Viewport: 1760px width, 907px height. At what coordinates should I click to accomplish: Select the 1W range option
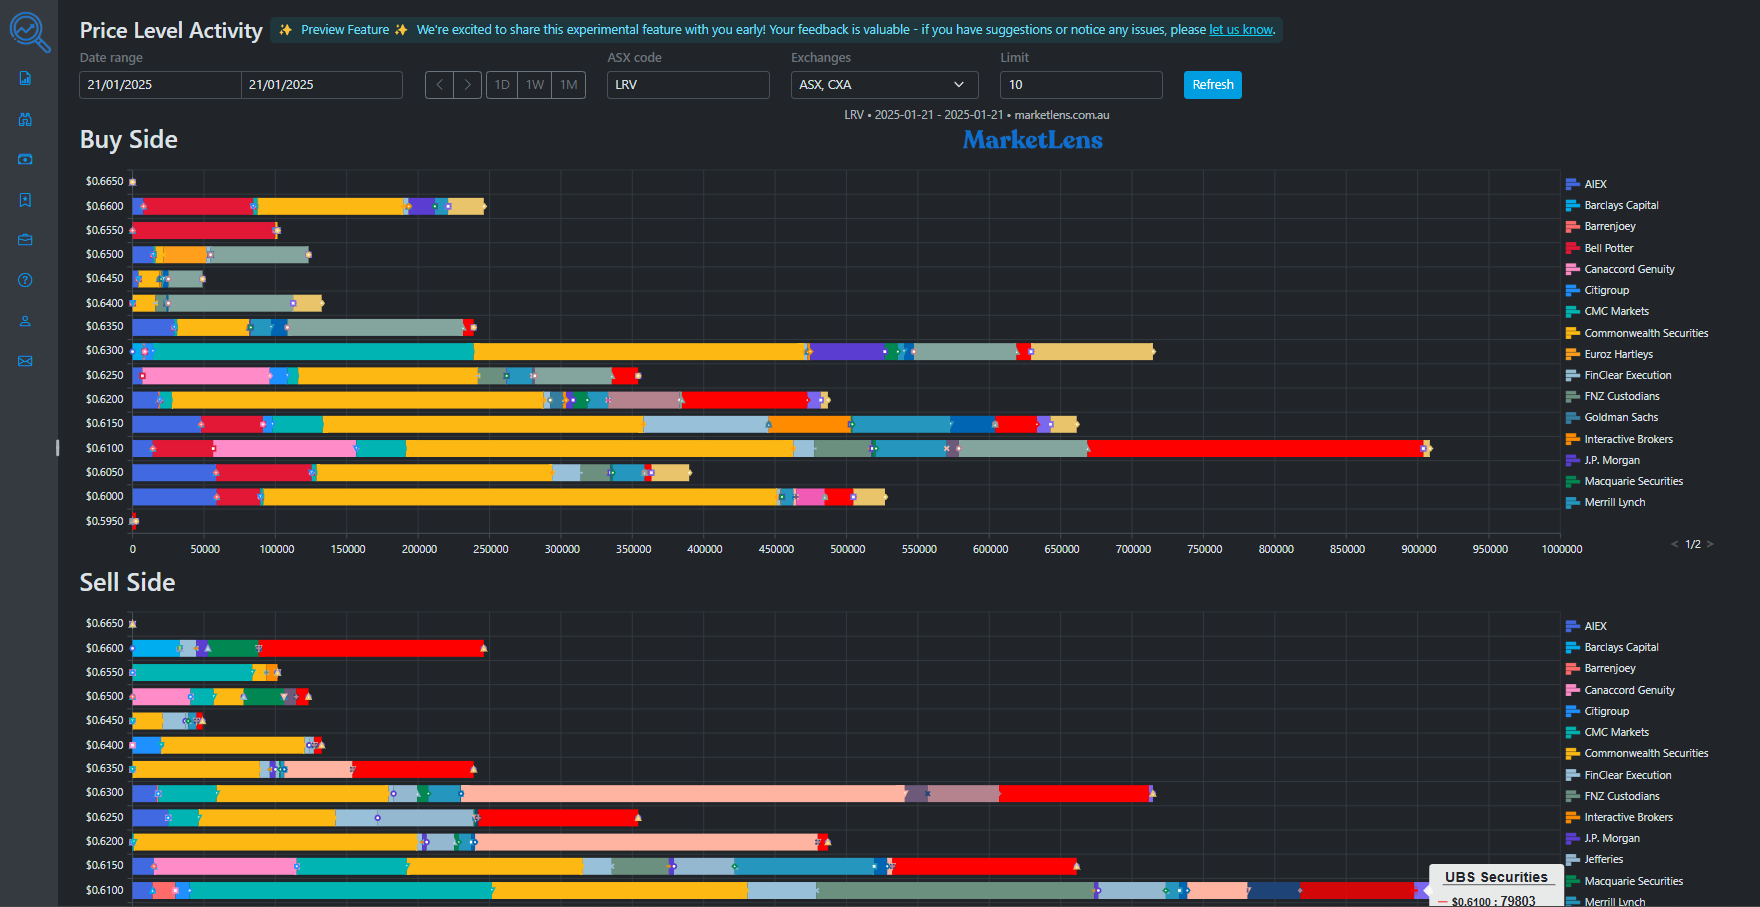click(x=535, y=85)
